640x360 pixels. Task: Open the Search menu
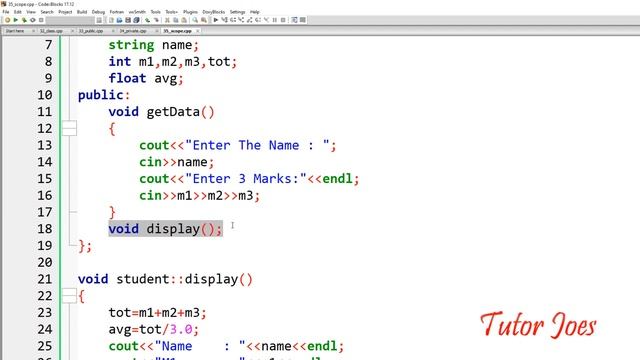[47, 12]
